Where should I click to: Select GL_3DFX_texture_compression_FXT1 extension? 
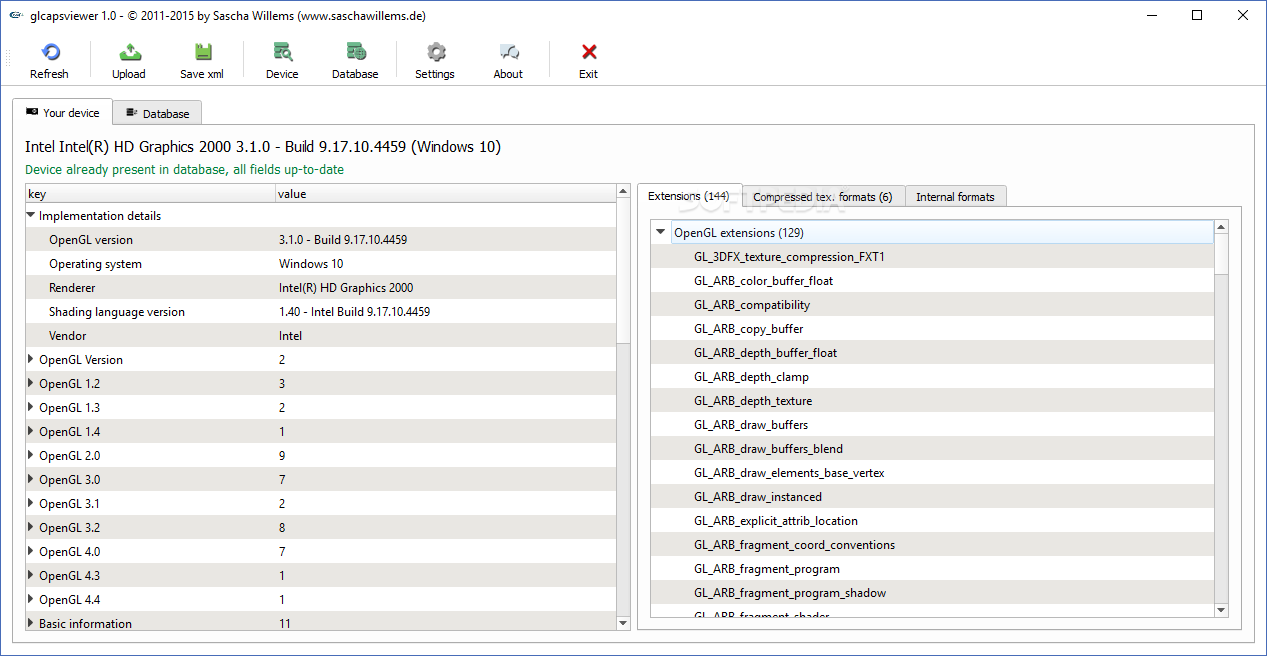932,257
